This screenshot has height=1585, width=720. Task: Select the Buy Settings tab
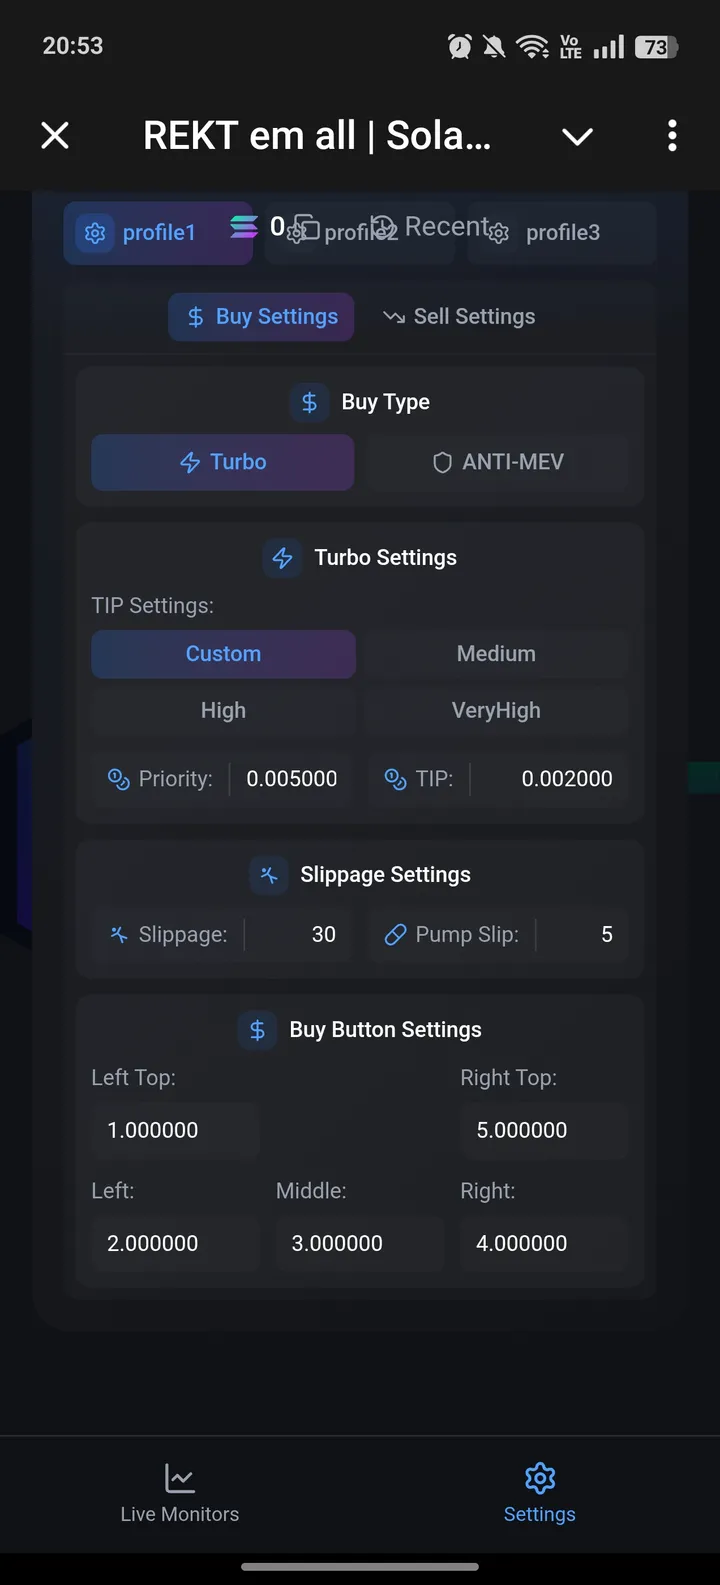point(262,317)
